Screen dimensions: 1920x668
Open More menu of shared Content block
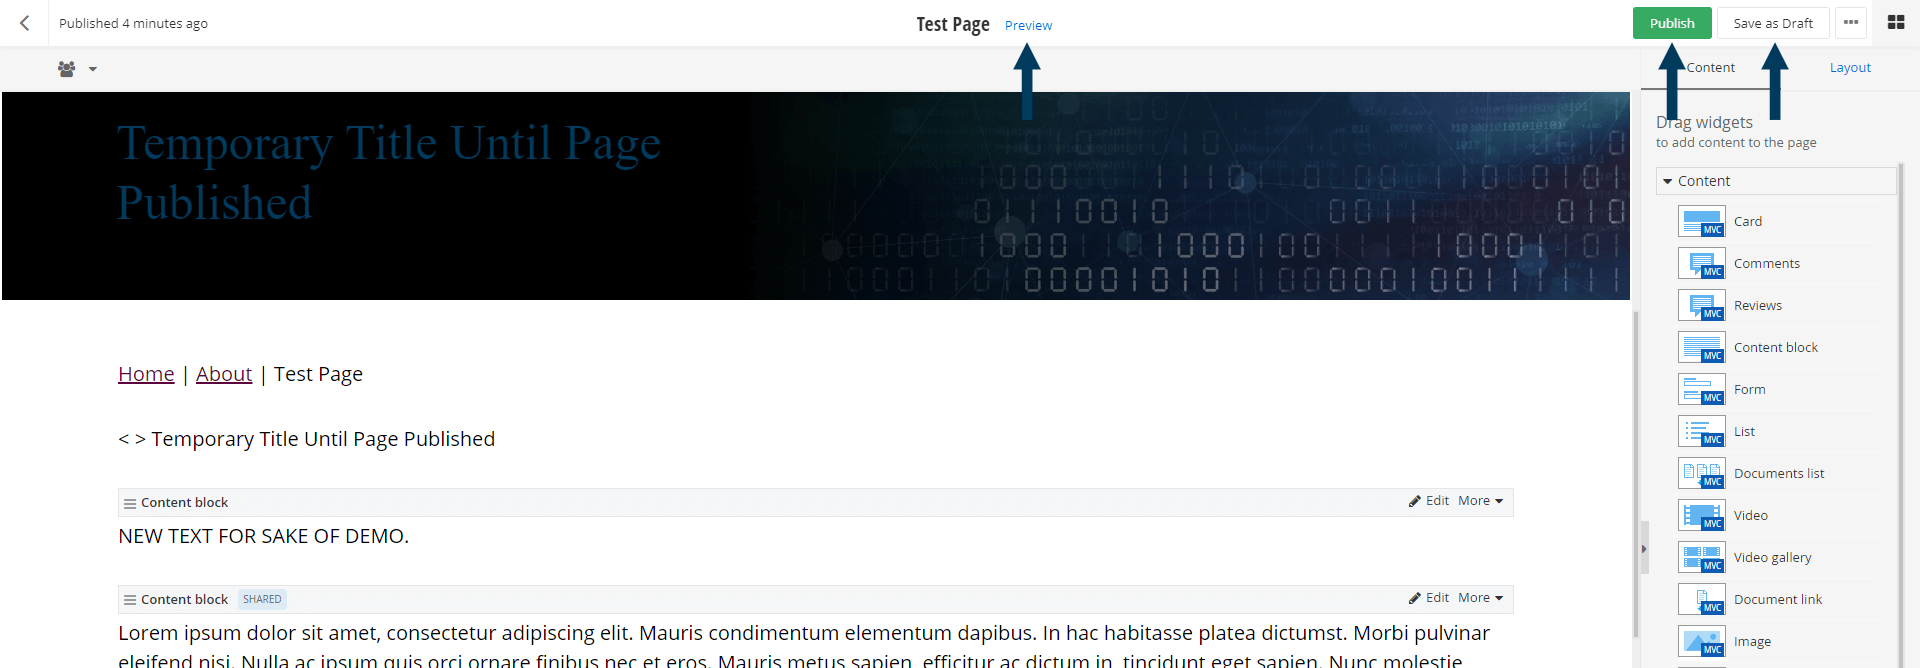[x=1480, y=598]
